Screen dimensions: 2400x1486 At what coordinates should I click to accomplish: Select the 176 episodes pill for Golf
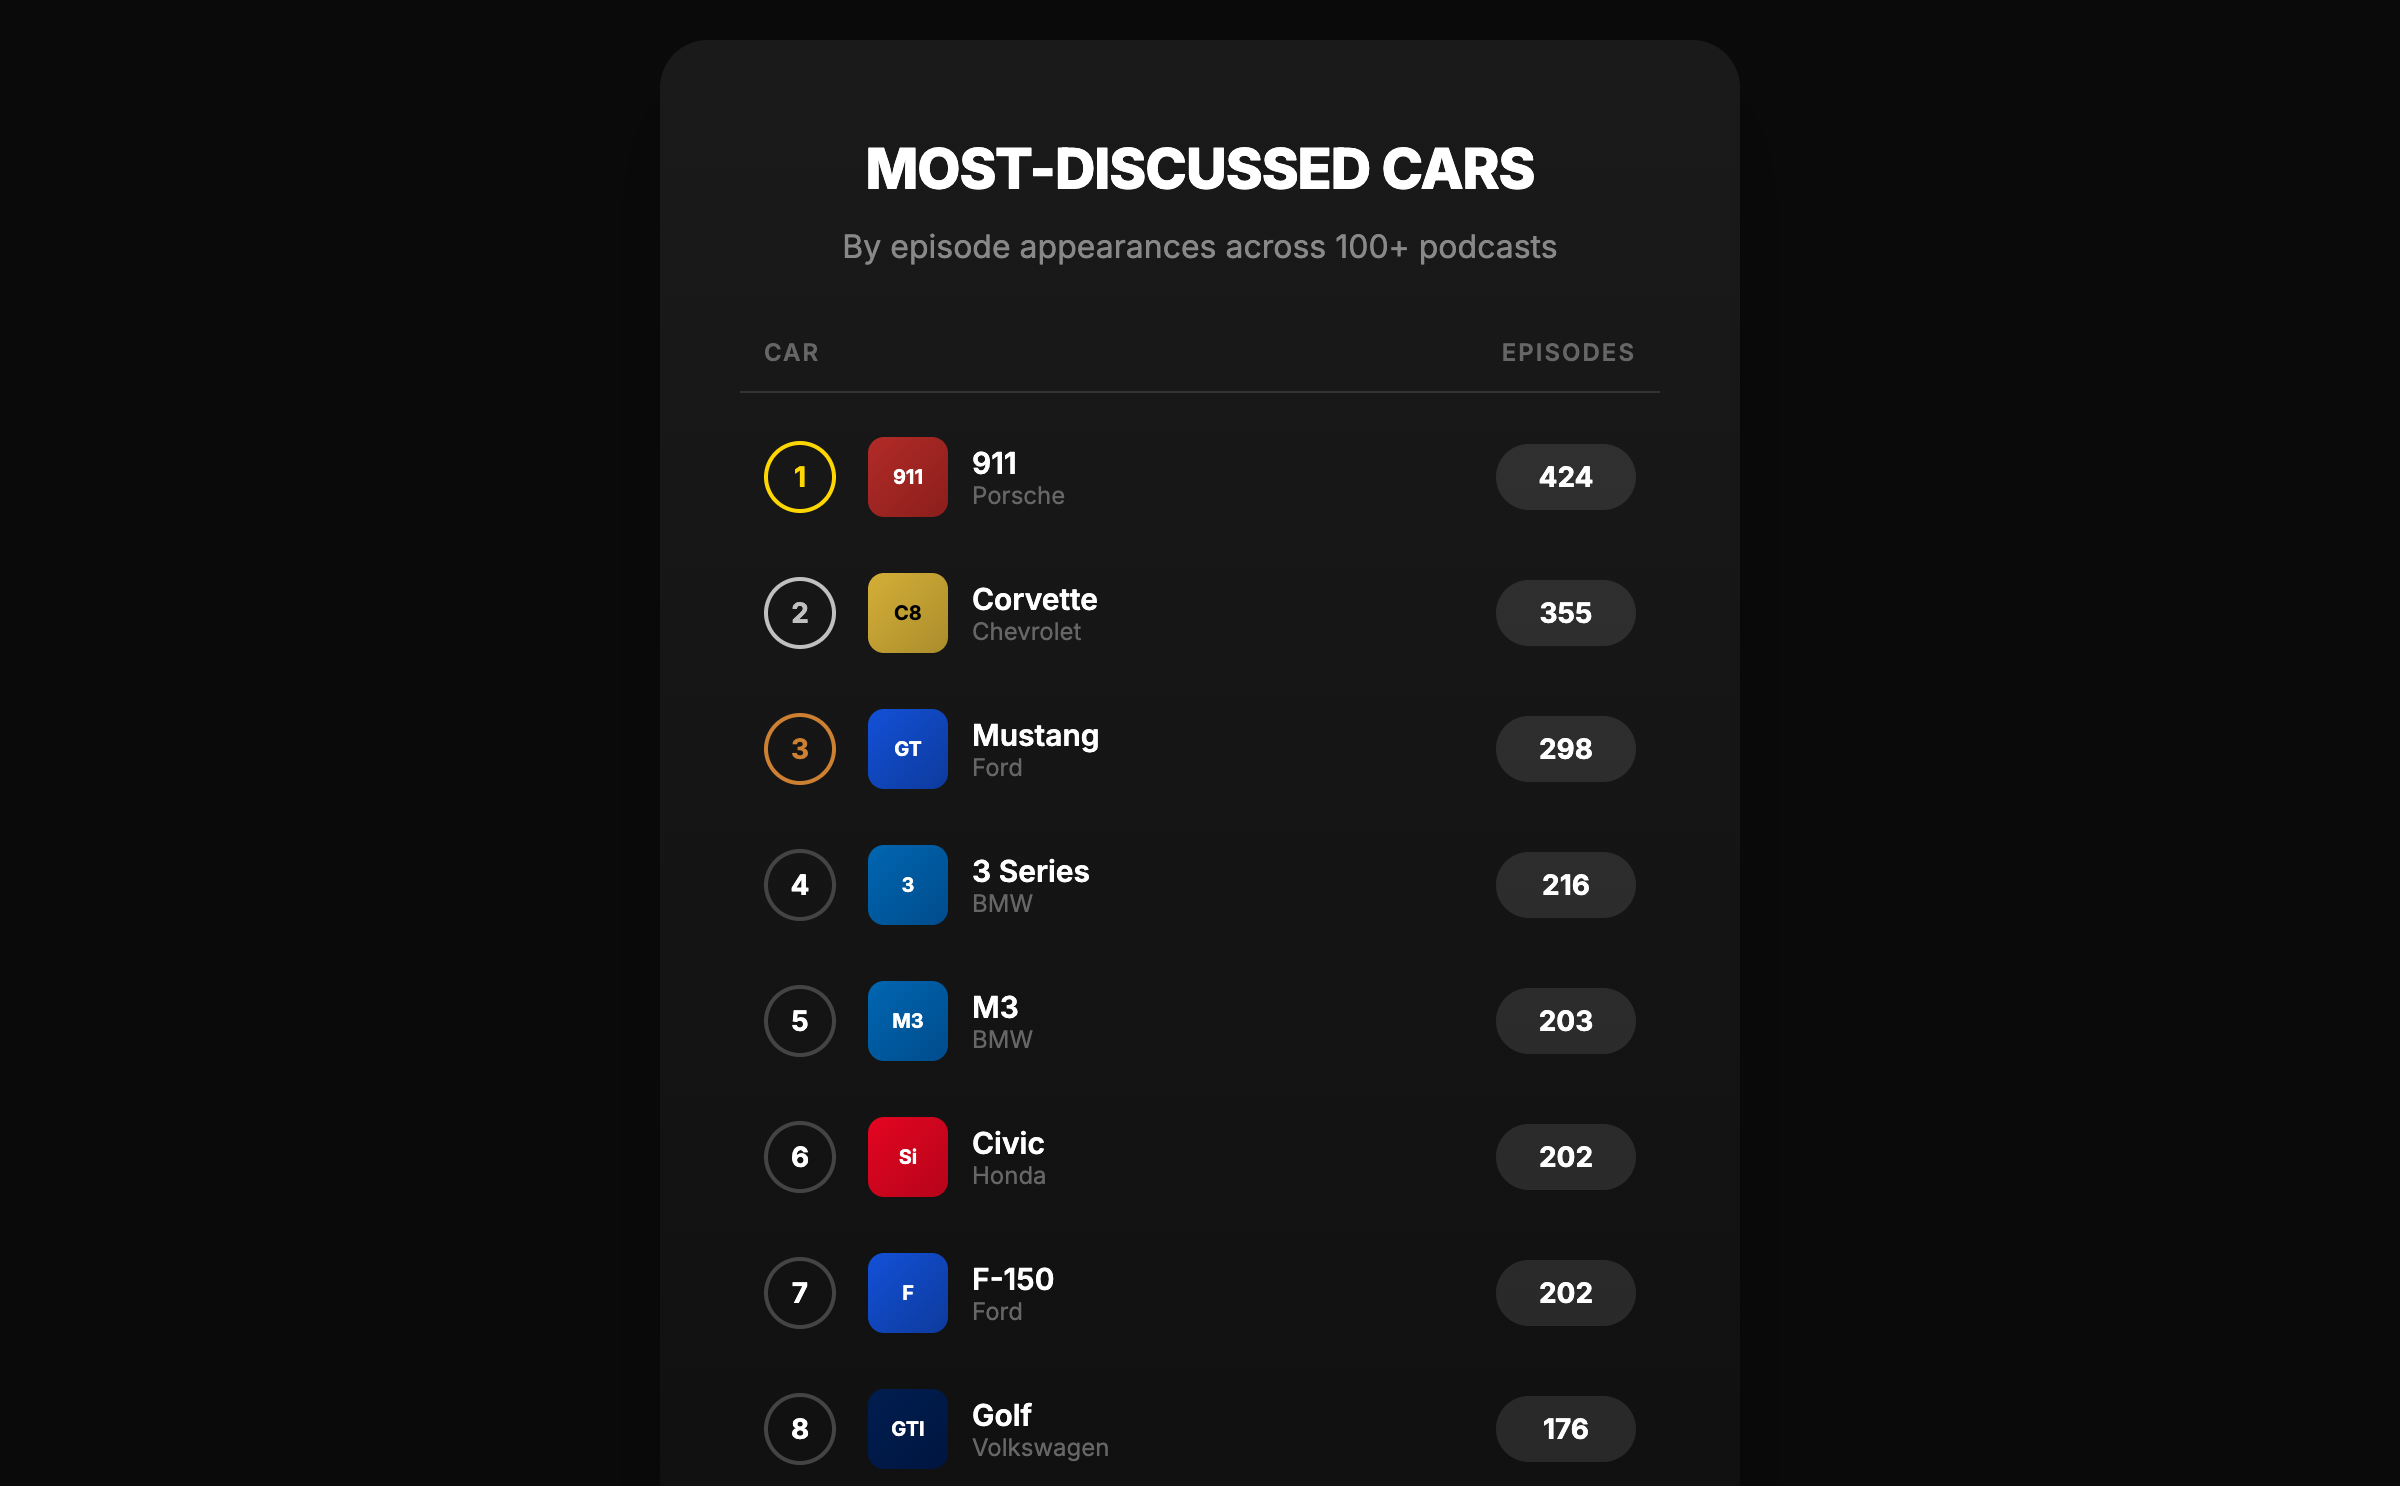coord(1565,1429)
